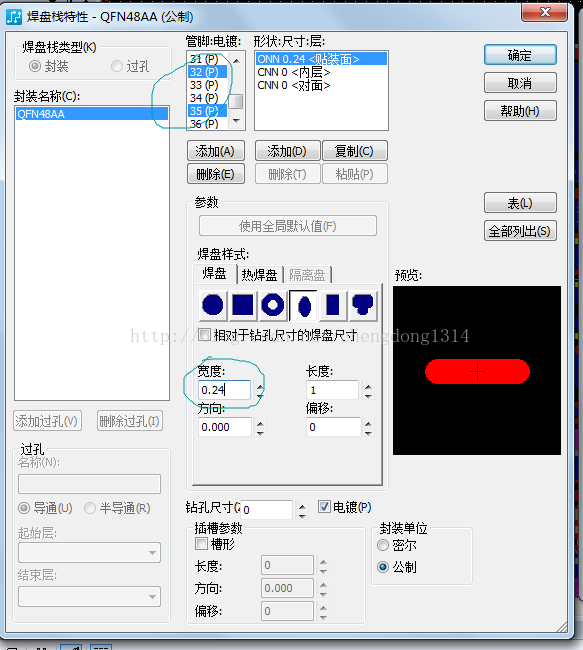Choose the 密尔 mils unit option
This screenshot has height=650, width=583.
pos(383,545)
